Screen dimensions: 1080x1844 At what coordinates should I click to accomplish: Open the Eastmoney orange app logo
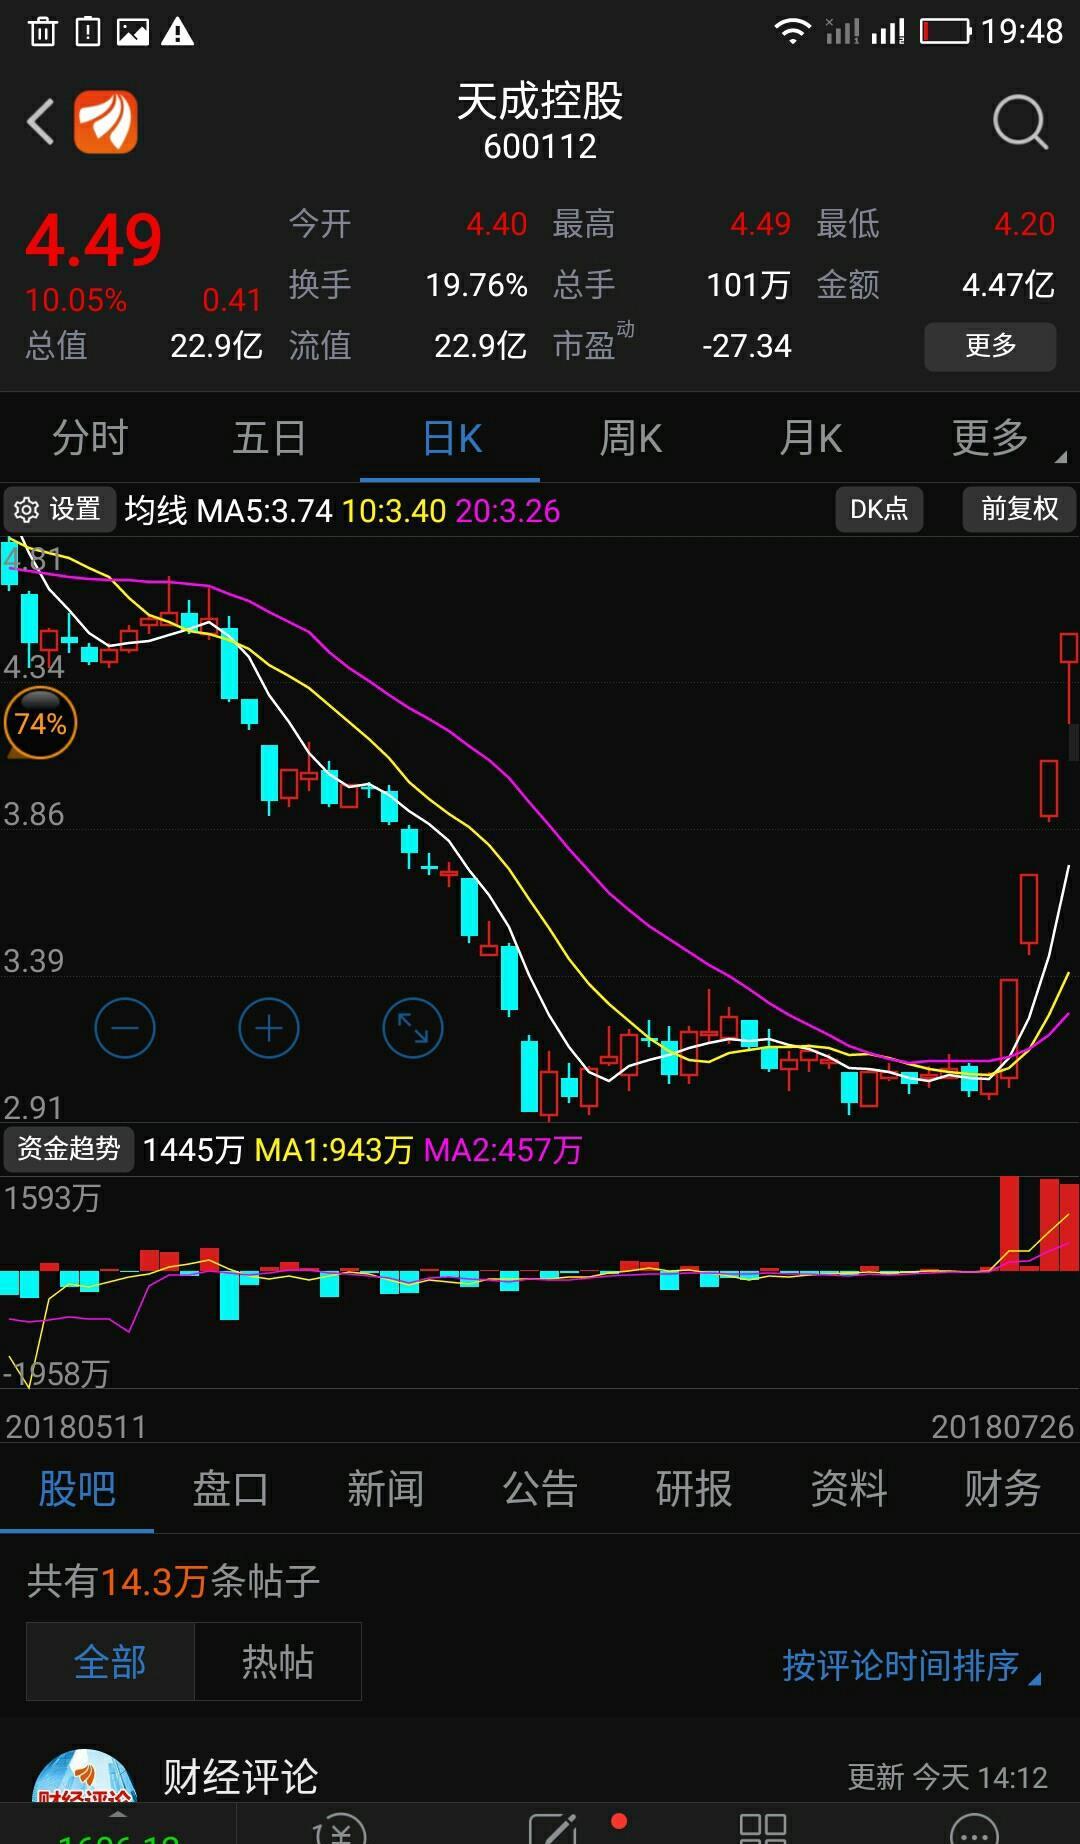click(x=106, y=122)
